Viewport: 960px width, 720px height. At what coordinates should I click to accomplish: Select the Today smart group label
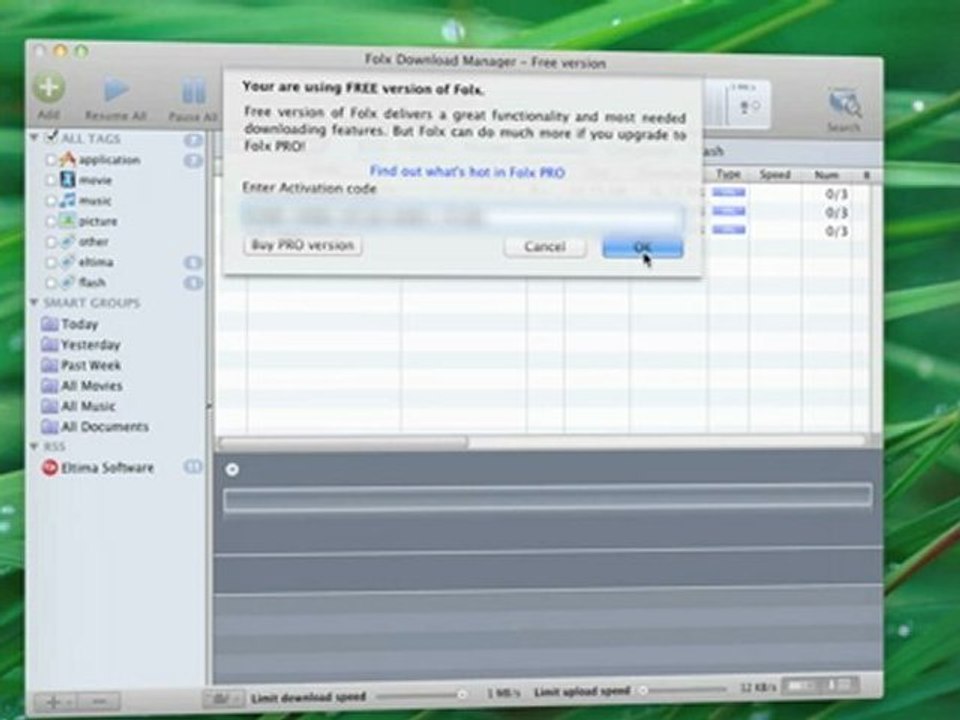(x=80, y=324)
